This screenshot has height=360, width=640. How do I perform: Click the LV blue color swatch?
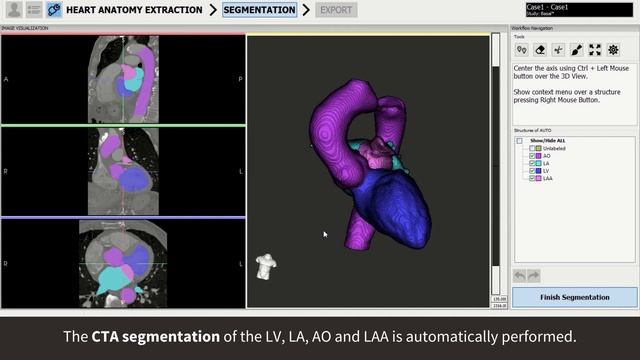tap(538, 171)
